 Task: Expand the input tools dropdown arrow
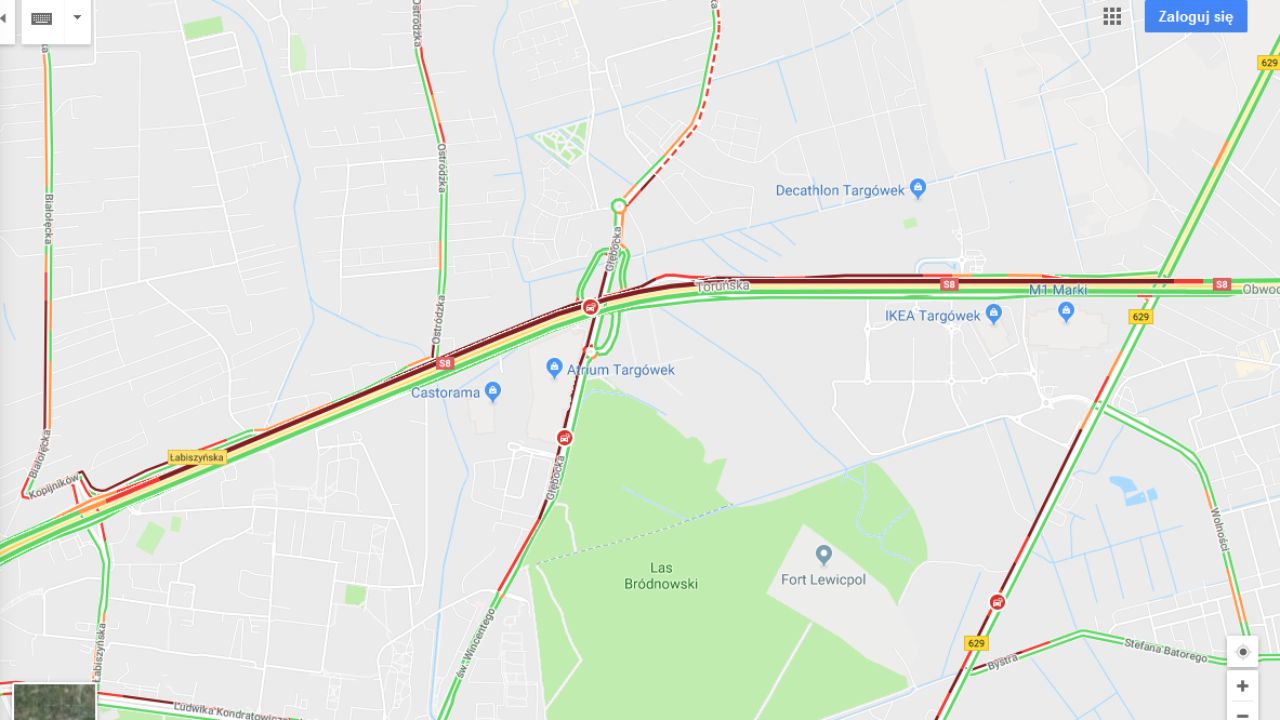(78, 18)
